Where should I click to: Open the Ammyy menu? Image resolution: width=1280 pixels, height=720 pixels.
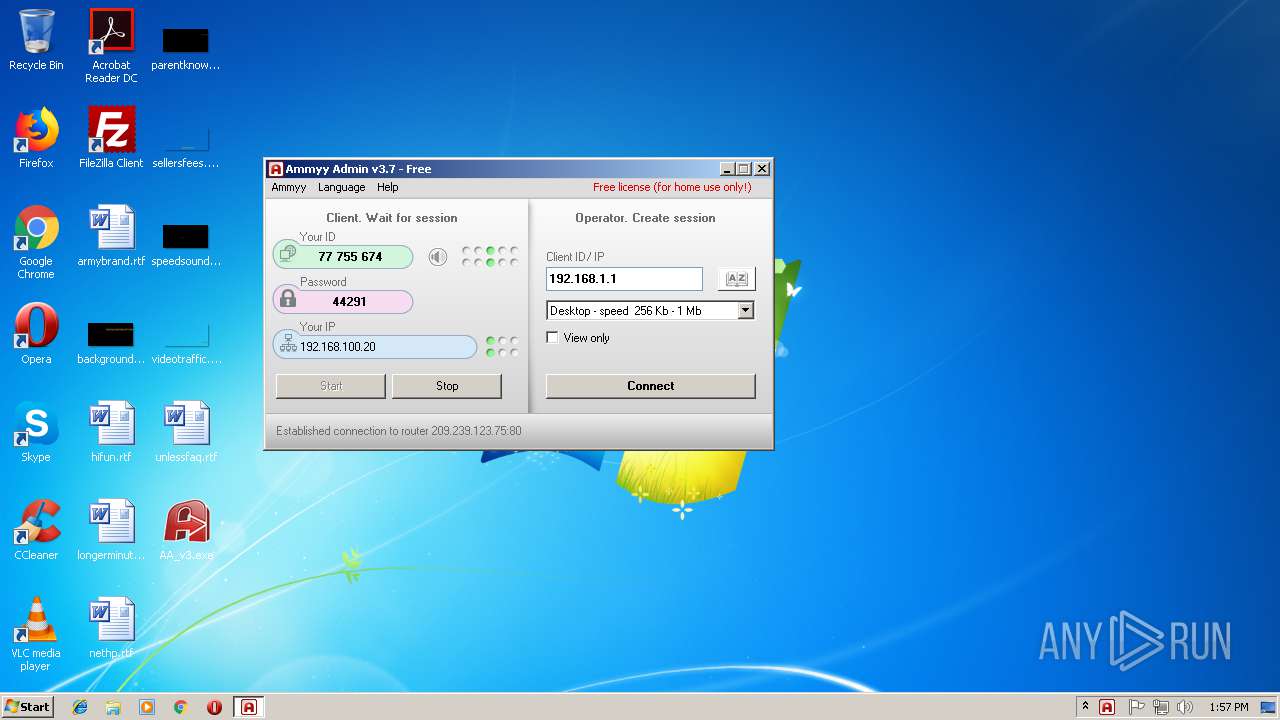(289, 187)
